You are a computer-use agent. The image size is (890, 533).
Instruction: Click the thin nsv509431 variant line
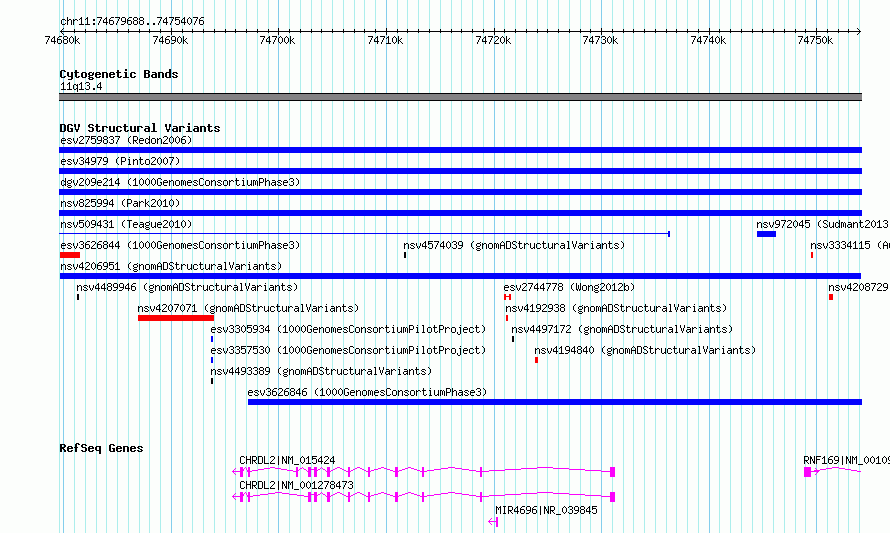pyautogui.click(x=364, y=234)
